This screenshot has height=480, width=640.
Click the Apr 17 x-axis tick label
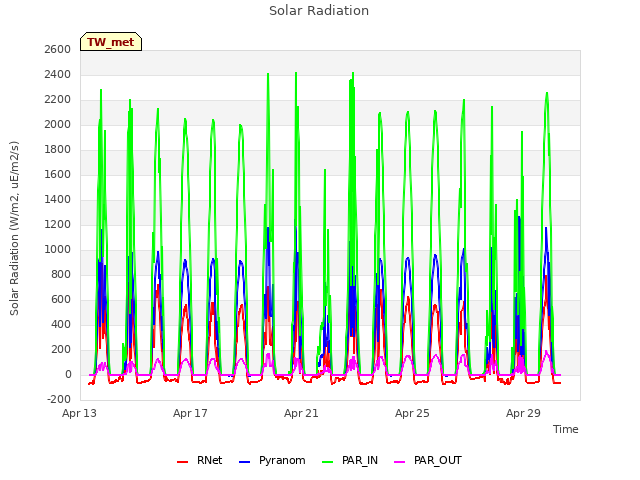tap(190, 413)
